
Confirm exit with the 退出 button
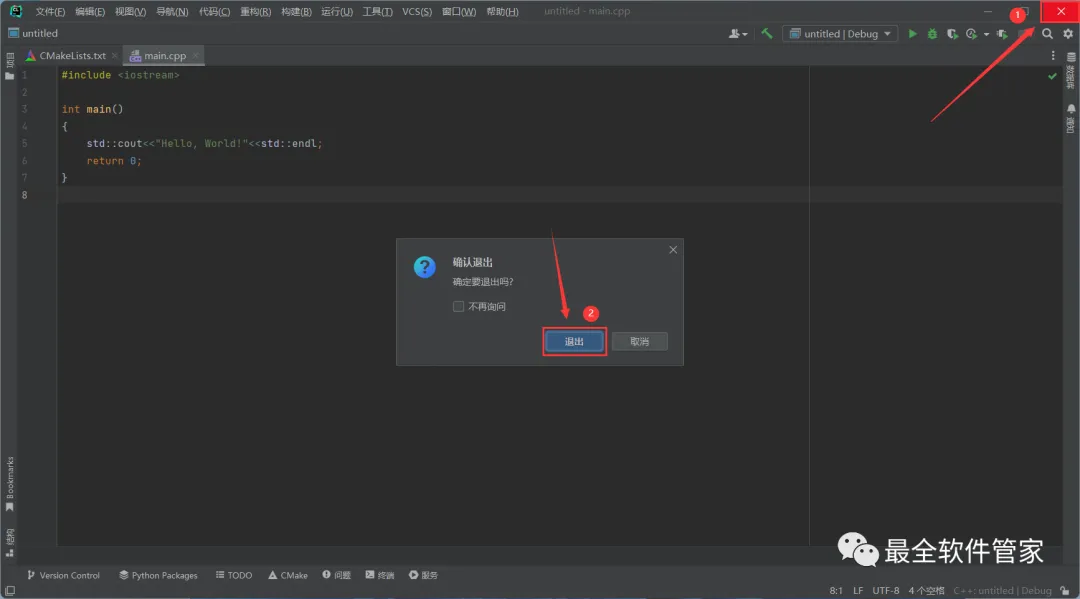[x=574, y=341]
